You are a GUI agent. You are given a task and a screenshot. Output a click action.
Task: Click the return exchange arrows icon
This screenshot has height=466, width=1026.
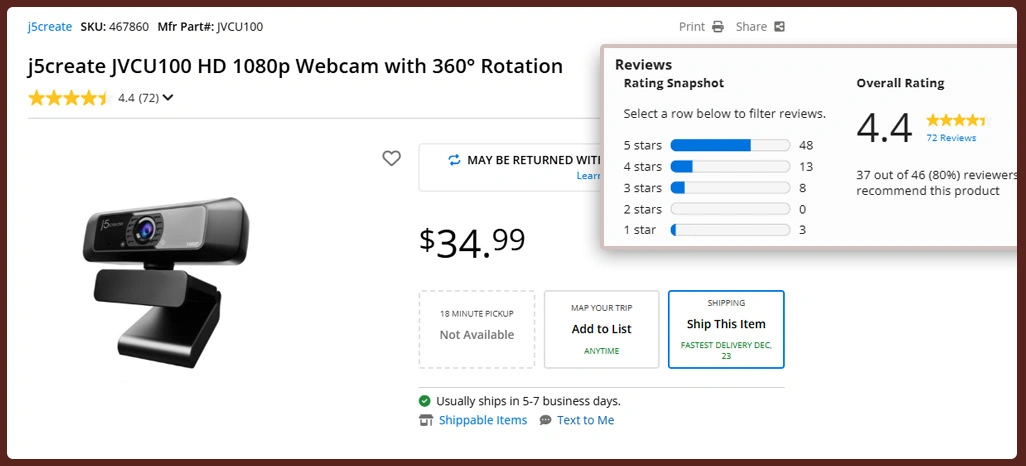click(454, 160)
